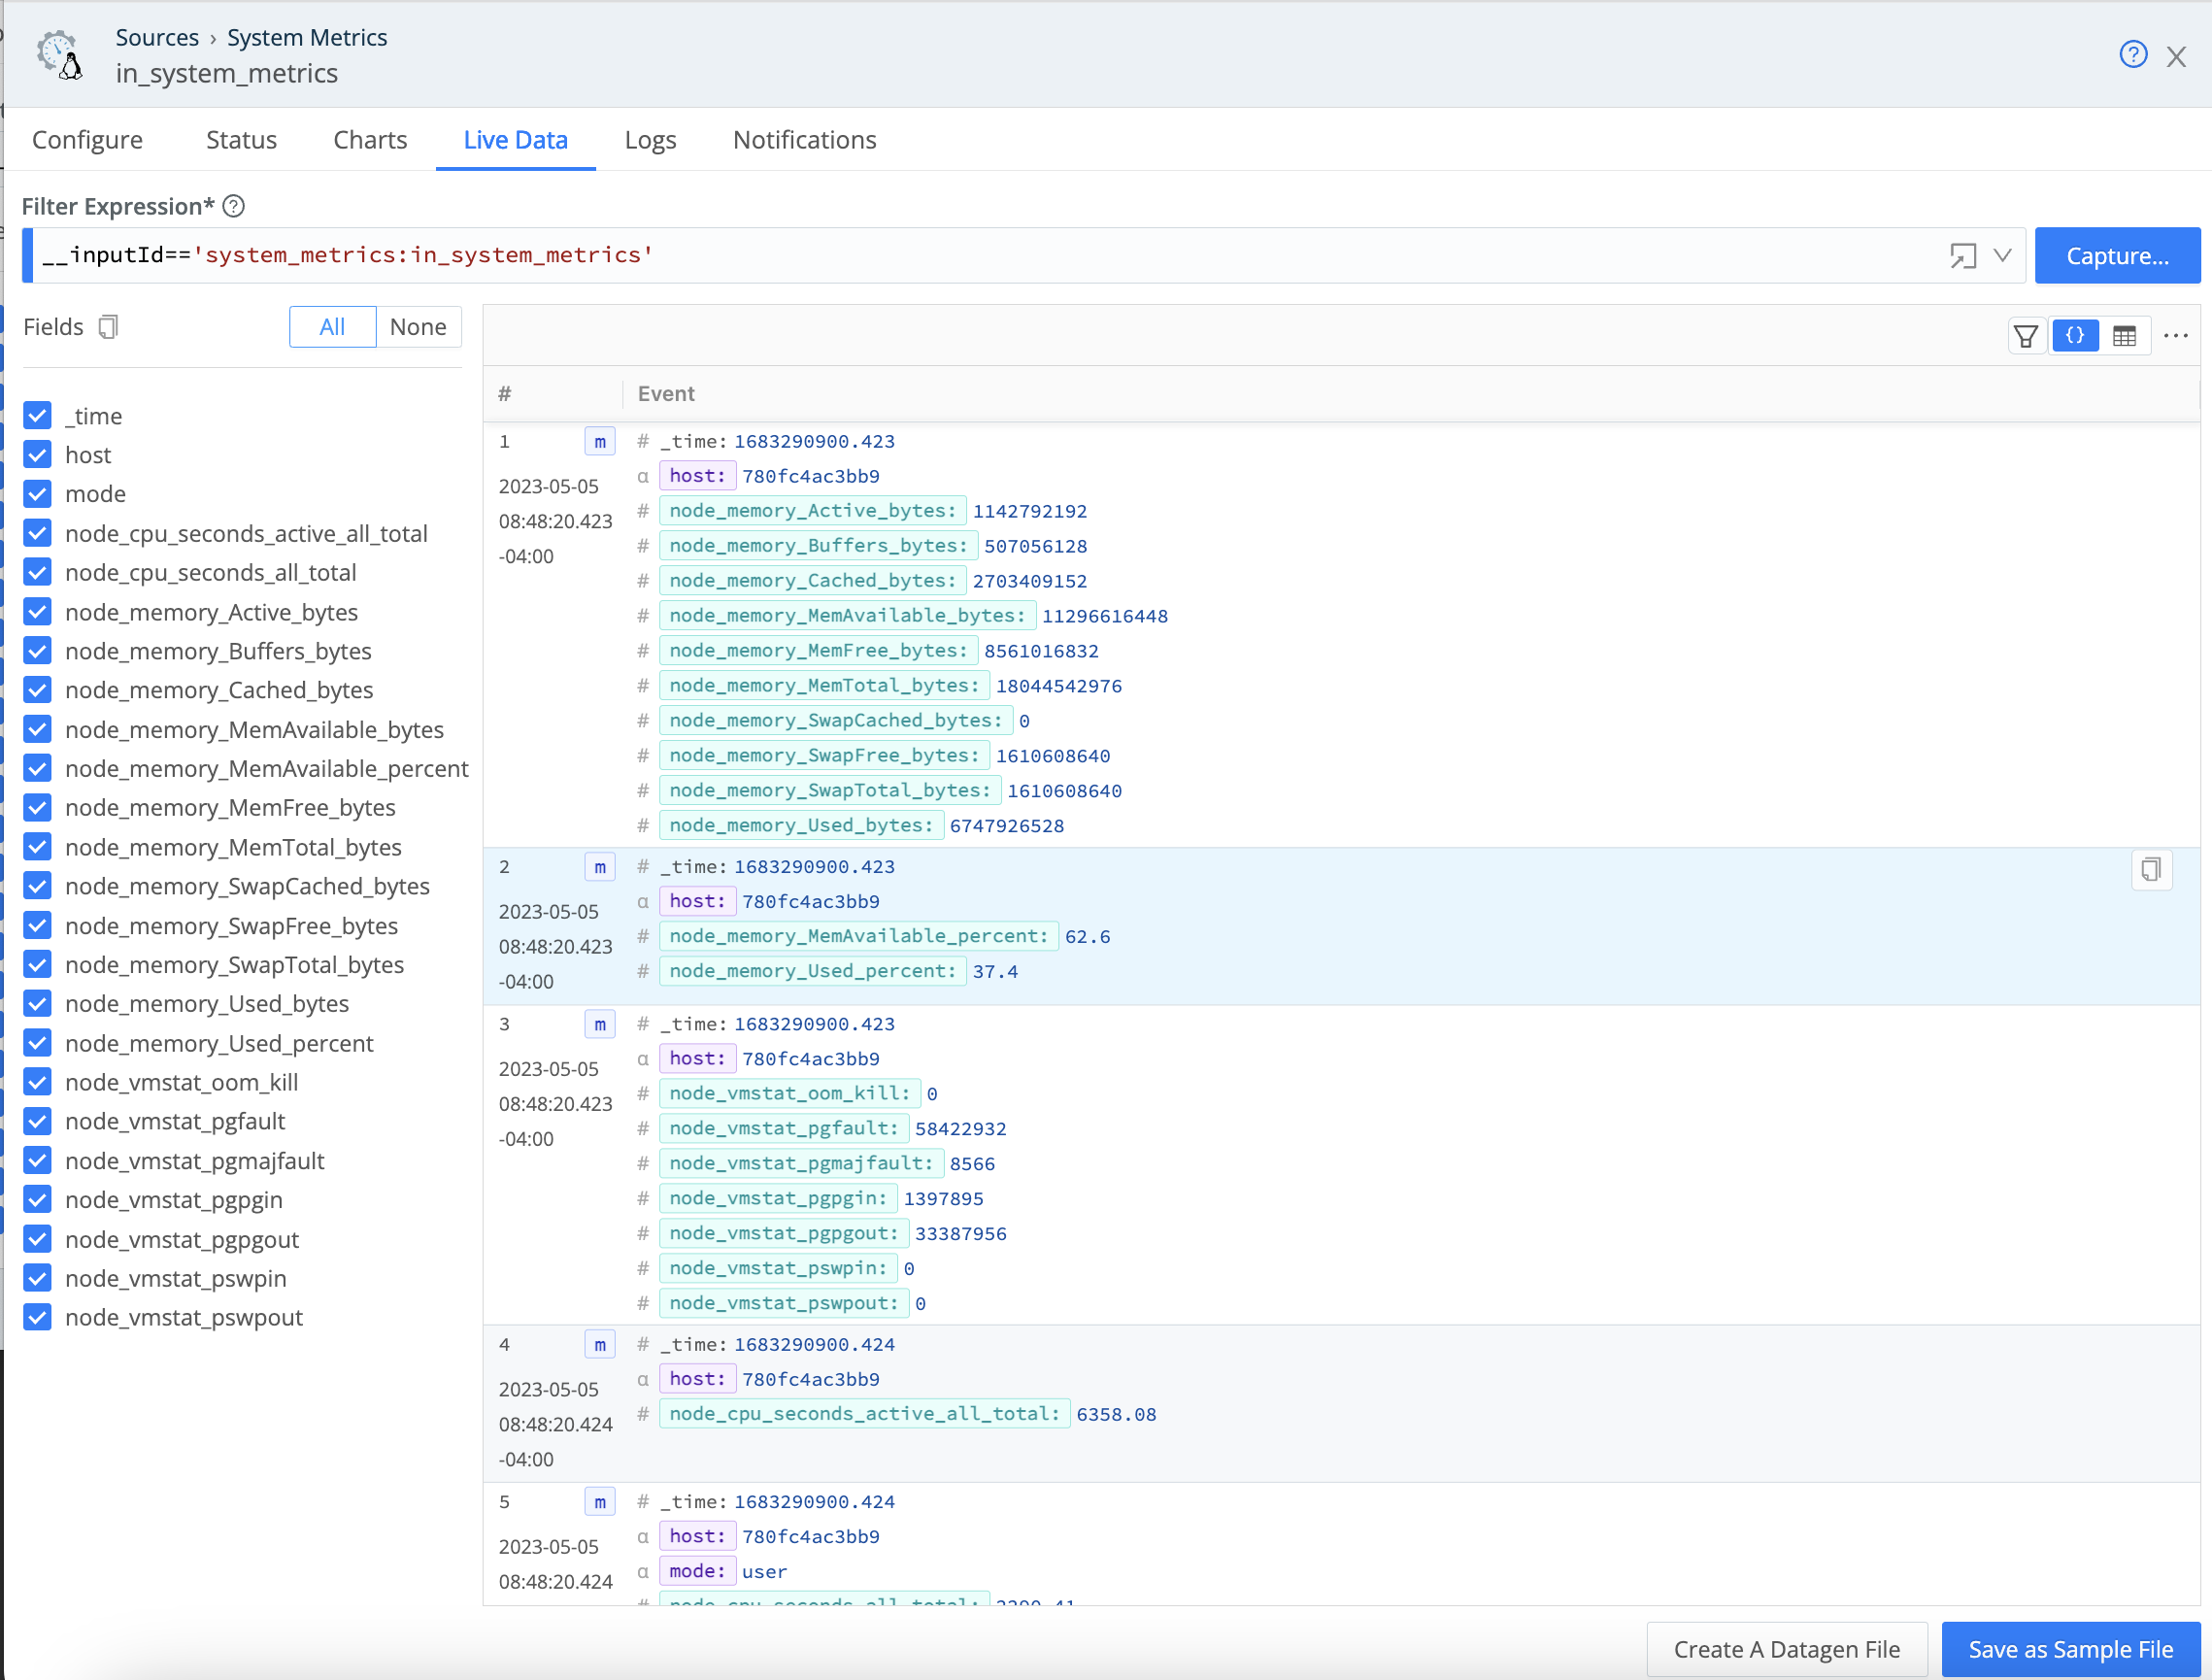Image resolution: width=2212 pixels, height=1680 pixels.
Task: Open the Filter Expression help tooltip
Action: (x=233, y=206)
